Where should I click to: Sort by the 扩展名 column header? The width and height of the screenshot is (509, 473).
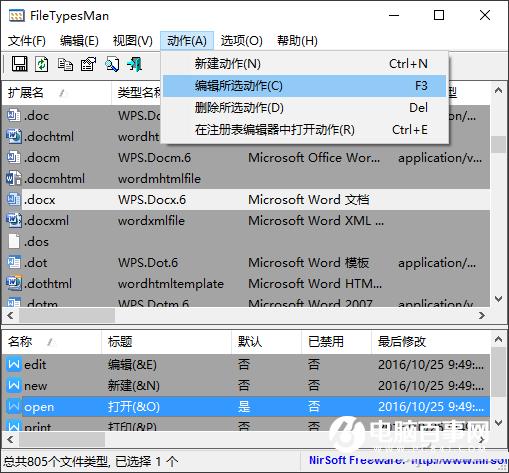[57, 92]
